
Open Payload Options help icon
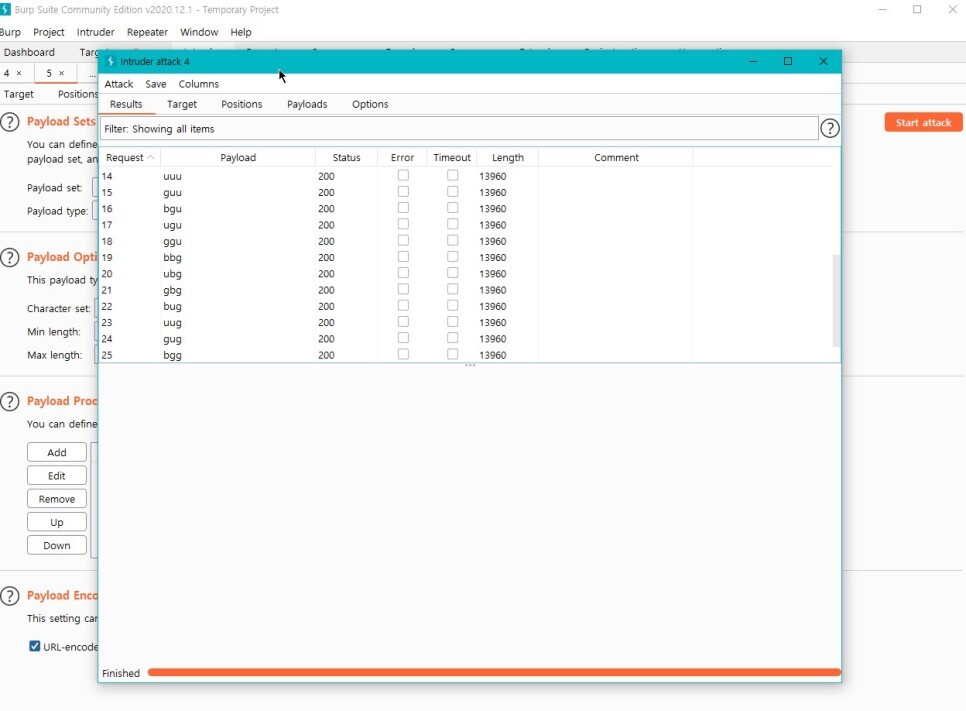pos(10,257)
